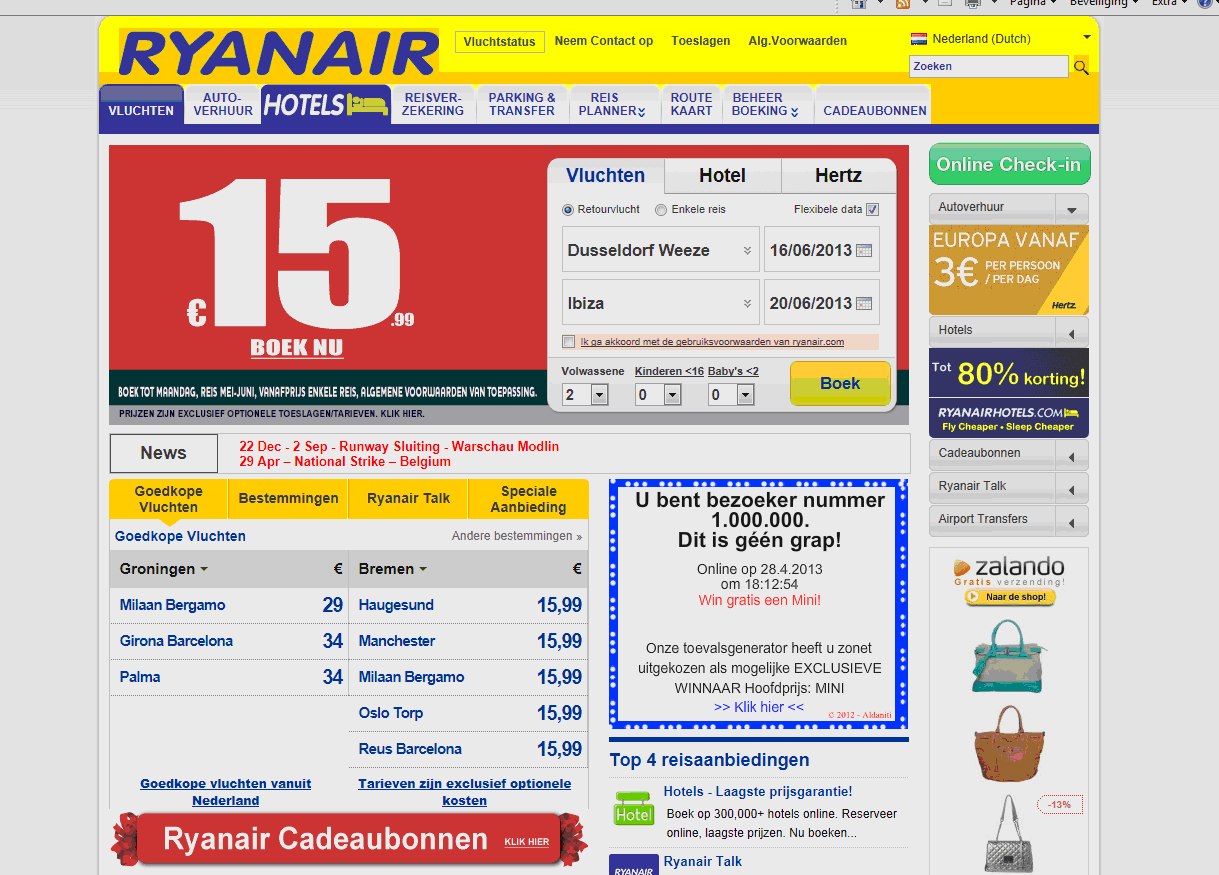Tick the terms of use agreement checkbox
This screenshot has width=1219, height=875.
point(569,342)
